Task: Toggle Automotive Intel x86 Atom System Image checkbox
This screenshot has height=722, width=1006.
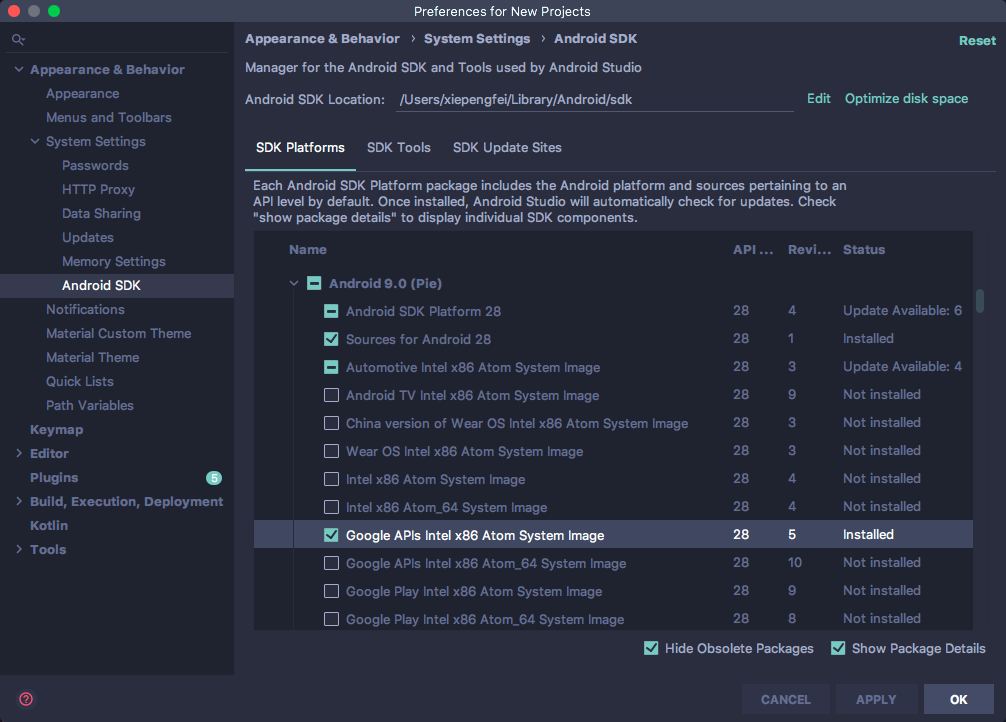Action: tap(331, 367)
